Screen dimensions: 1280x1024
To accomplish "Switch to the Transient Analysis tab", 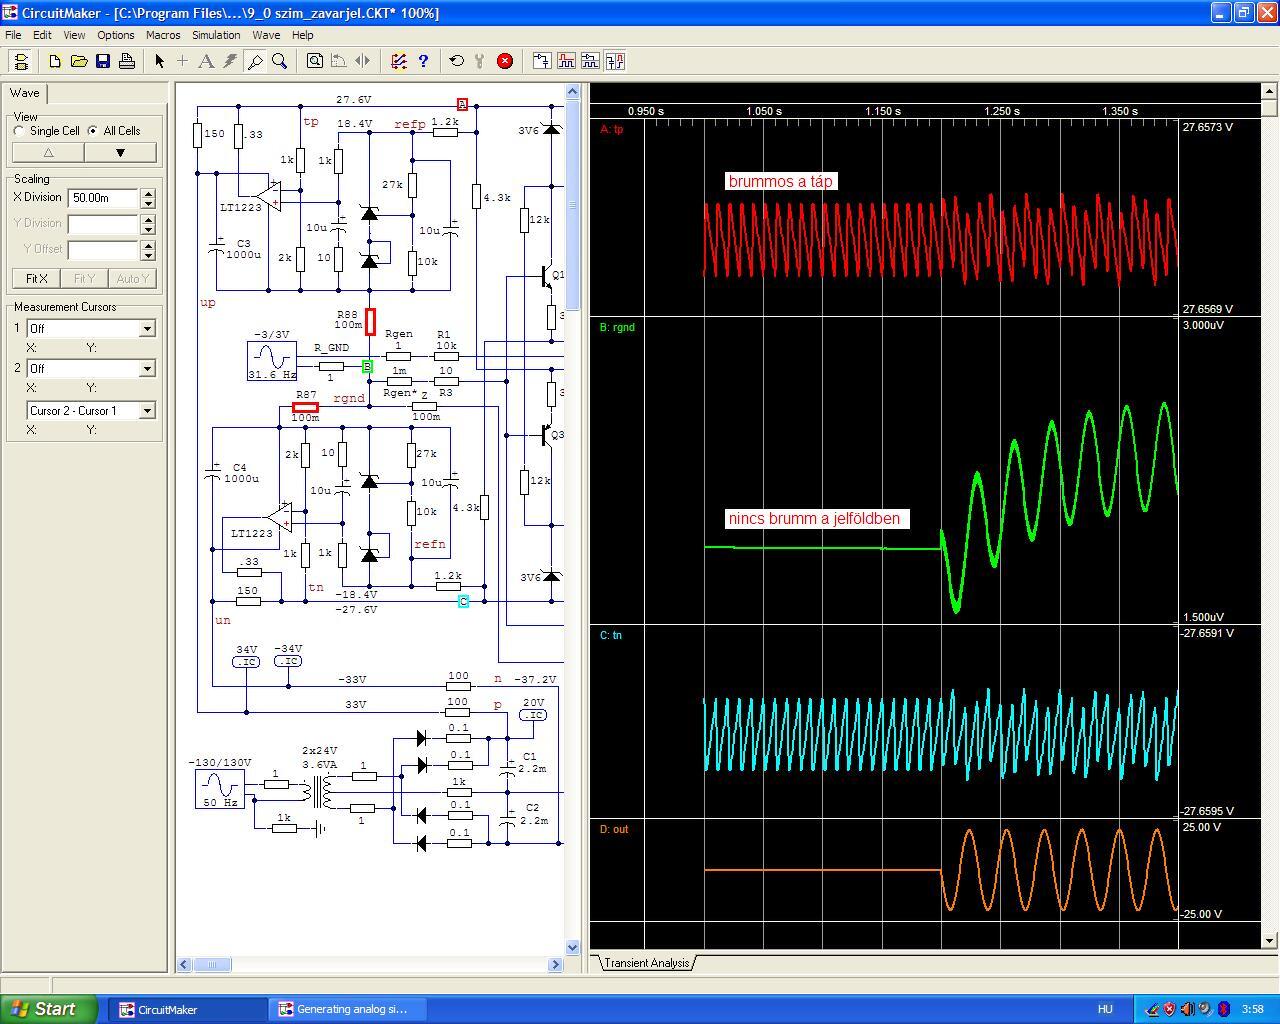I will (646, 963).
